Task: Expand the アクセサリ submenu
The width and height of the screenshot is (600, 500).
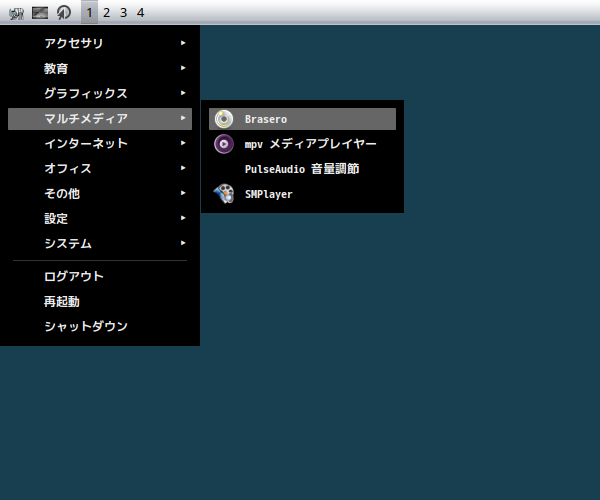Action: (x=100, y=43)
